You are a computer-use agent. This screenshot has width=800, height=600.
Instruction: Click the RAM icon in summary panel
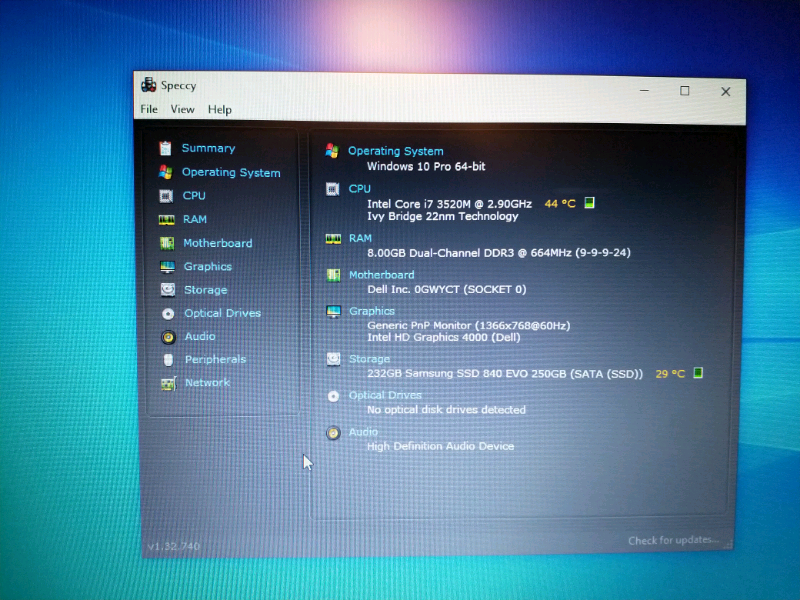(x=333, y=239)
